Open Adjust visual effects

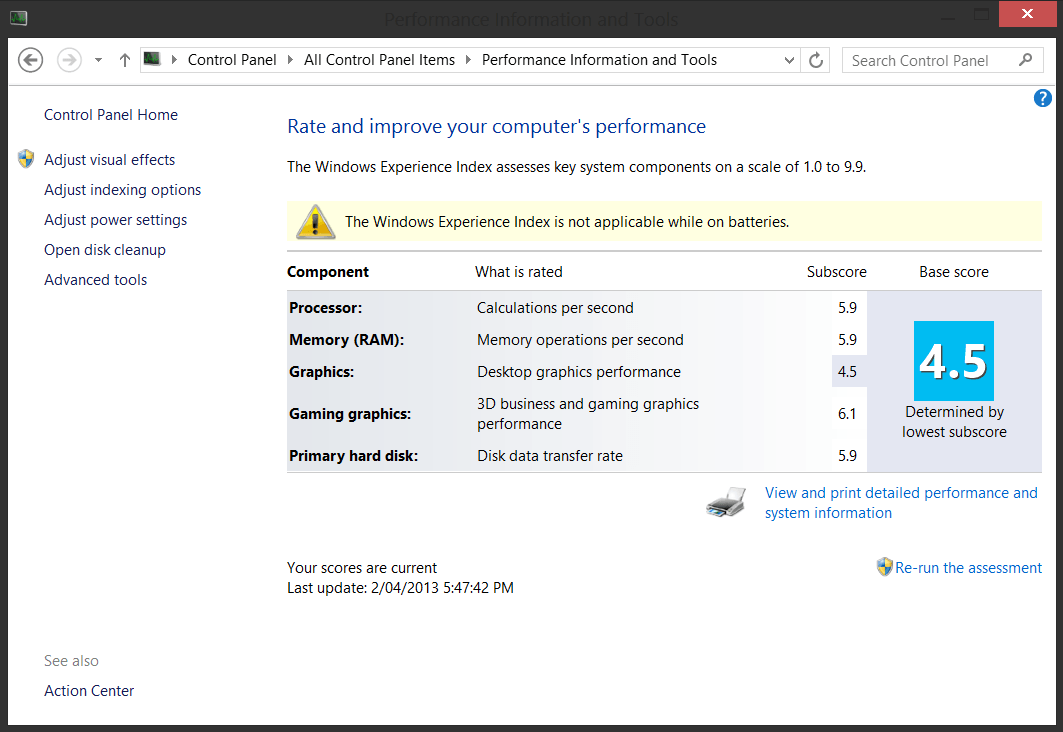click(x=110, y=160)
